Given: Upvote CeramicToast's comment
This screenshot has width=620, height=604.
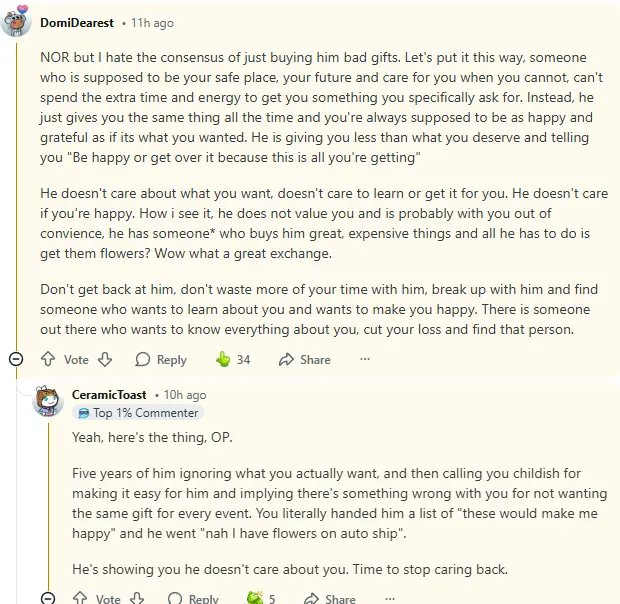Looking at the screenshot, I should click(79, 598).
